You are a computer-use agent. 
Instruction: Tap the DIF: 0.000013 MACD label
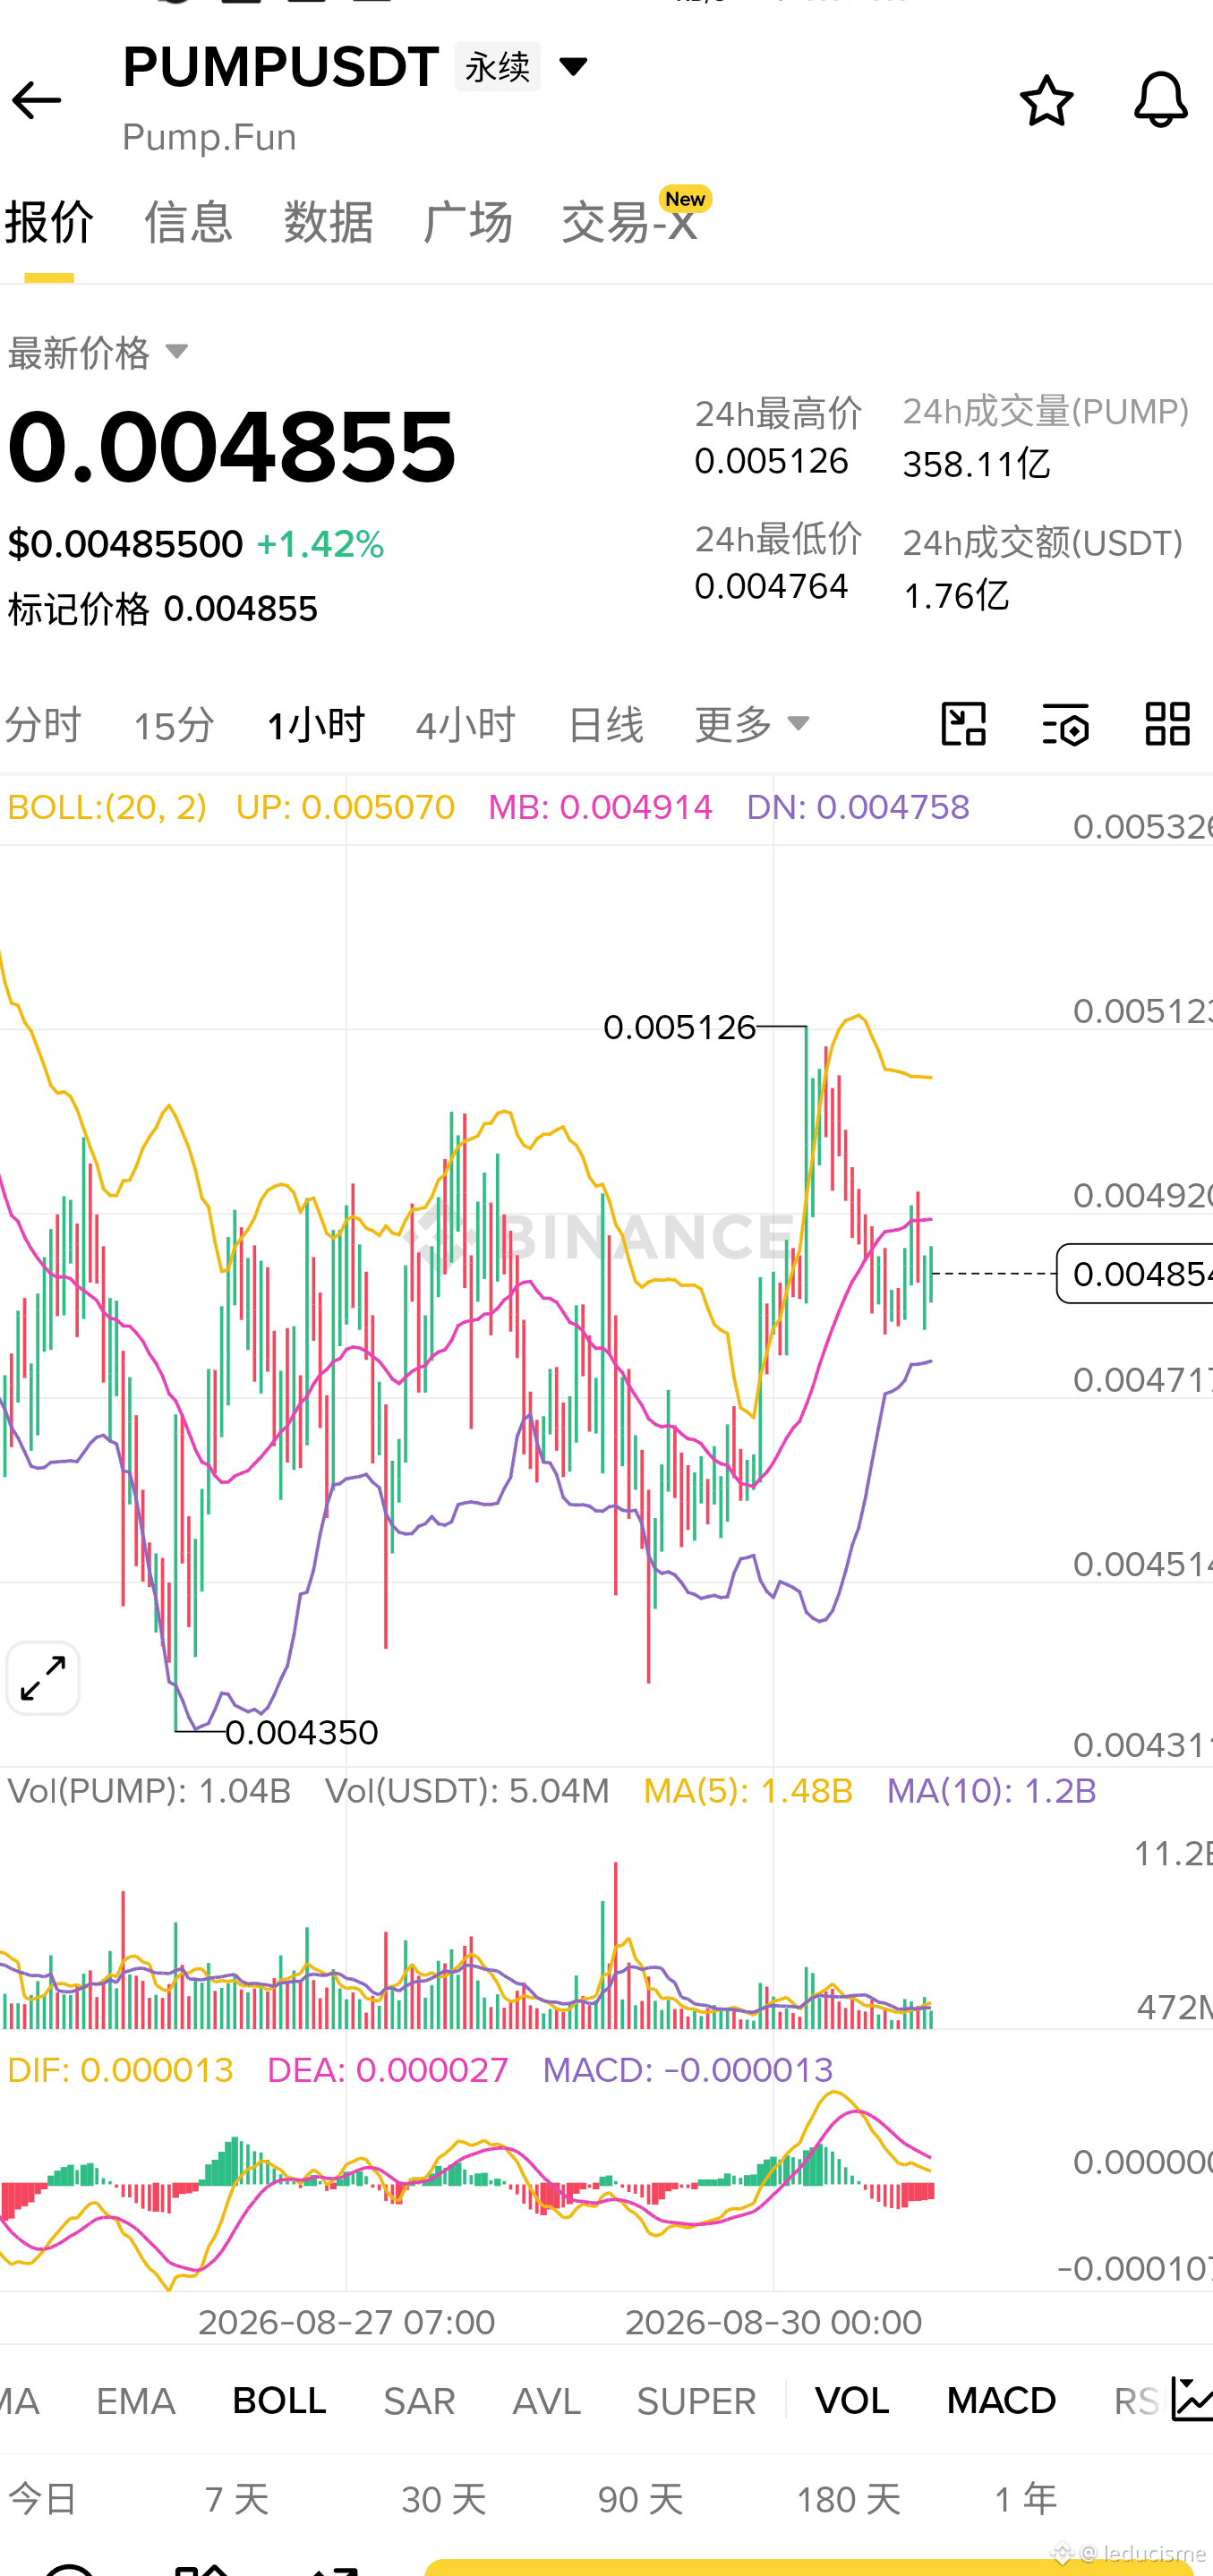click(x=120, y=2070)
